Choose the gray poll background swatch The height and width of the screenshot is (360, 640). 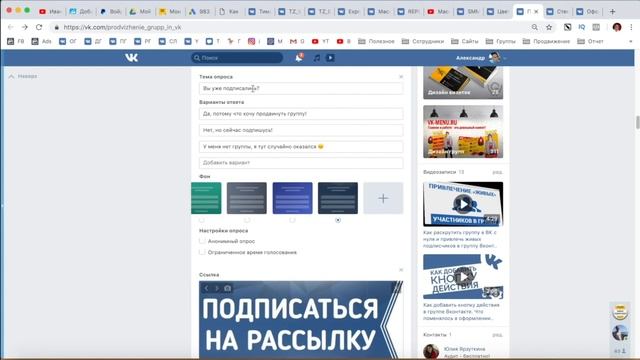247,198
